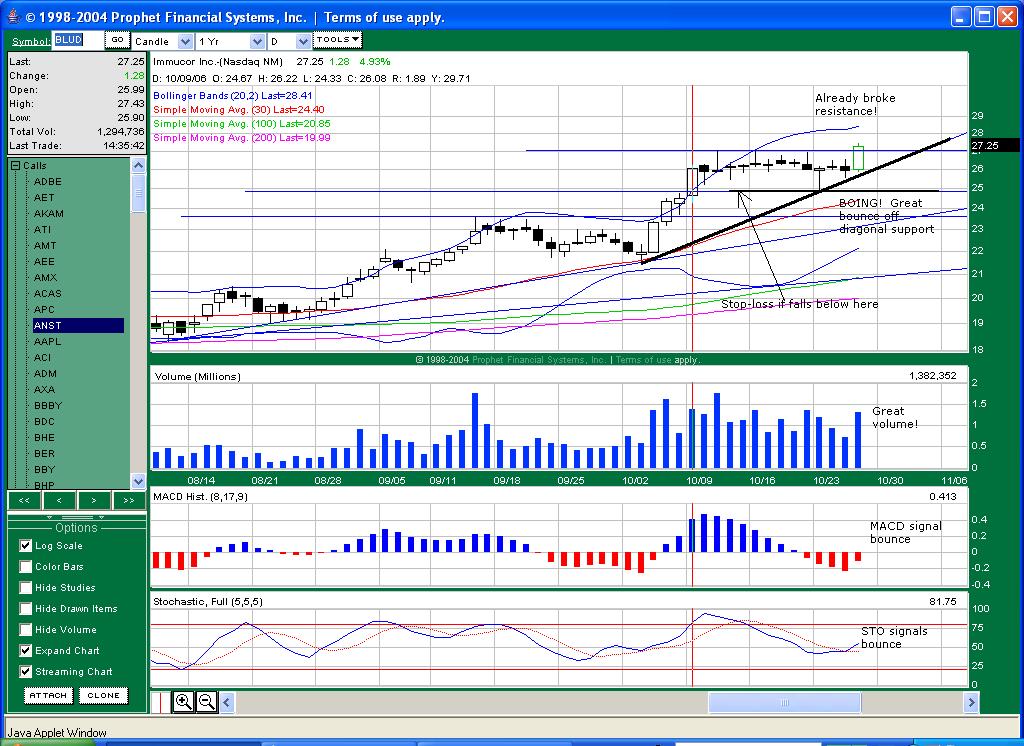Go to previous symbol with < button

[59, 500]
